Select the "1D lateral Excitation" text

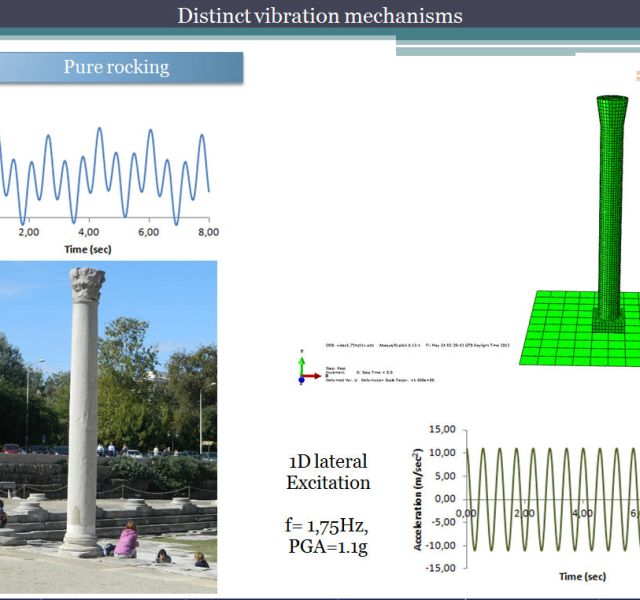coord(328,472)
